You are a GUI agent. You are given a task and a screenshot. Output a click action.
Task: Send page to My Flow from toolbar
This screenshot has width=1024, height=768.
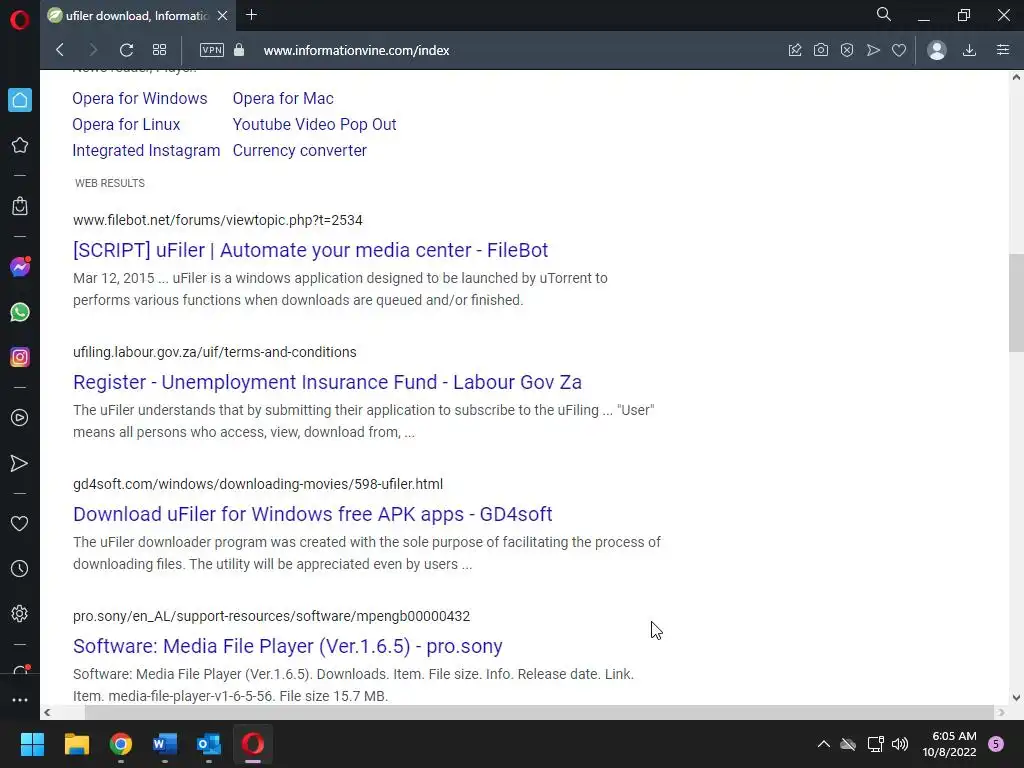(873, 50)
